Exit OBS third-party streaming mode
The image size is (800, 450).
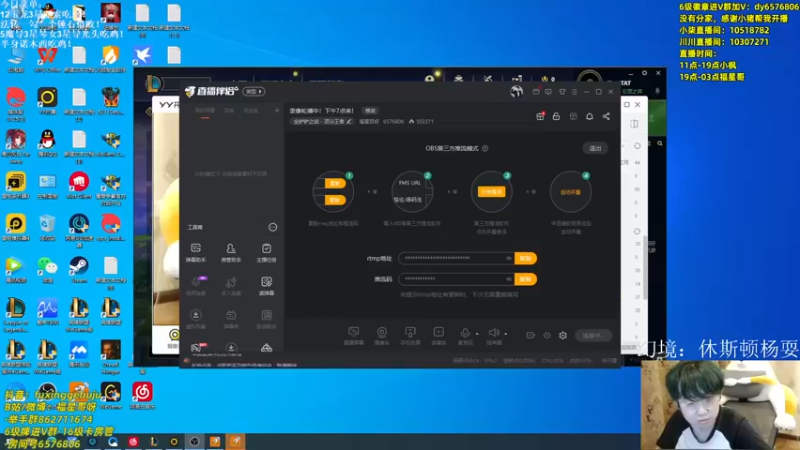pos(595,148)
